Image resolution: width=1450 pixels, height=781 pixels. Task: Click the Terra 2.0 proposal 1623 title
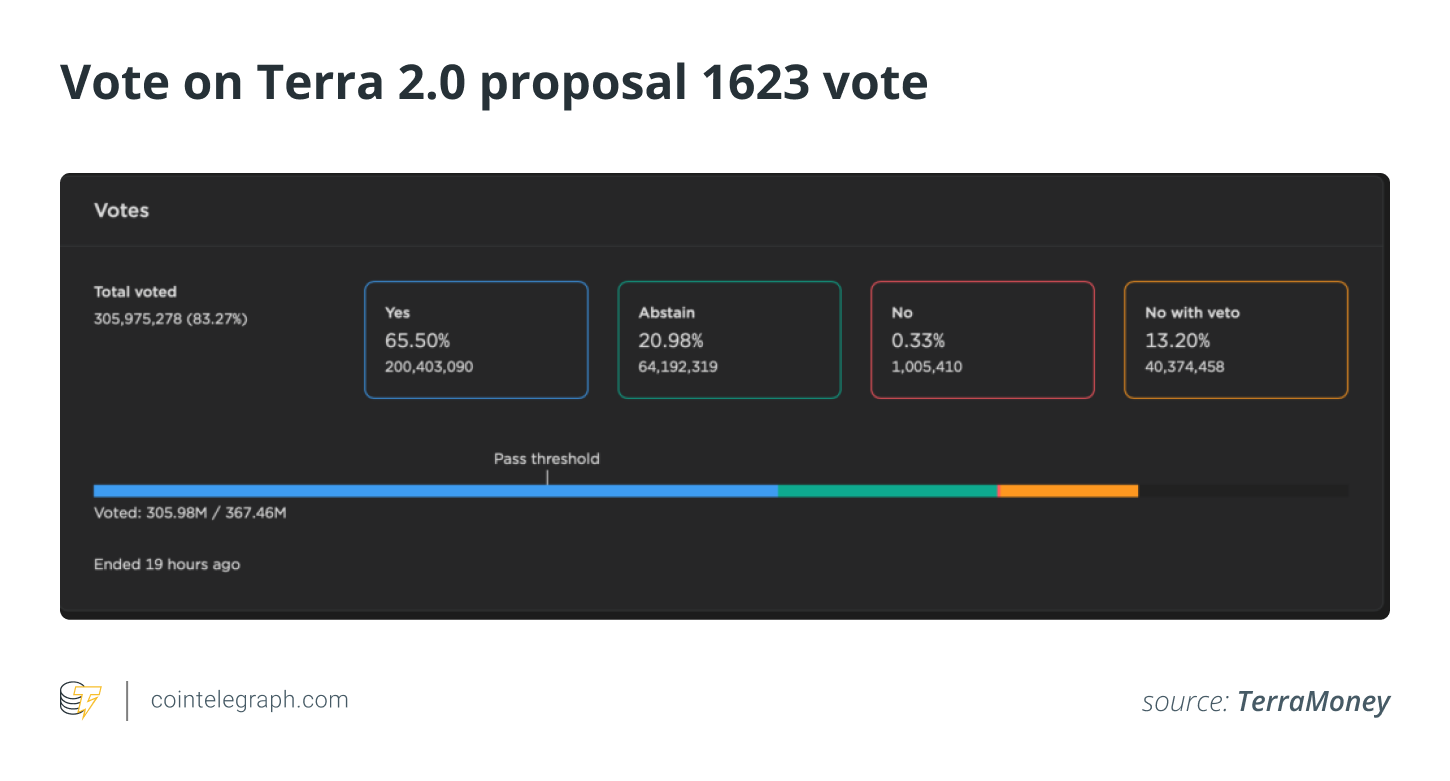[x=494, y=83]
